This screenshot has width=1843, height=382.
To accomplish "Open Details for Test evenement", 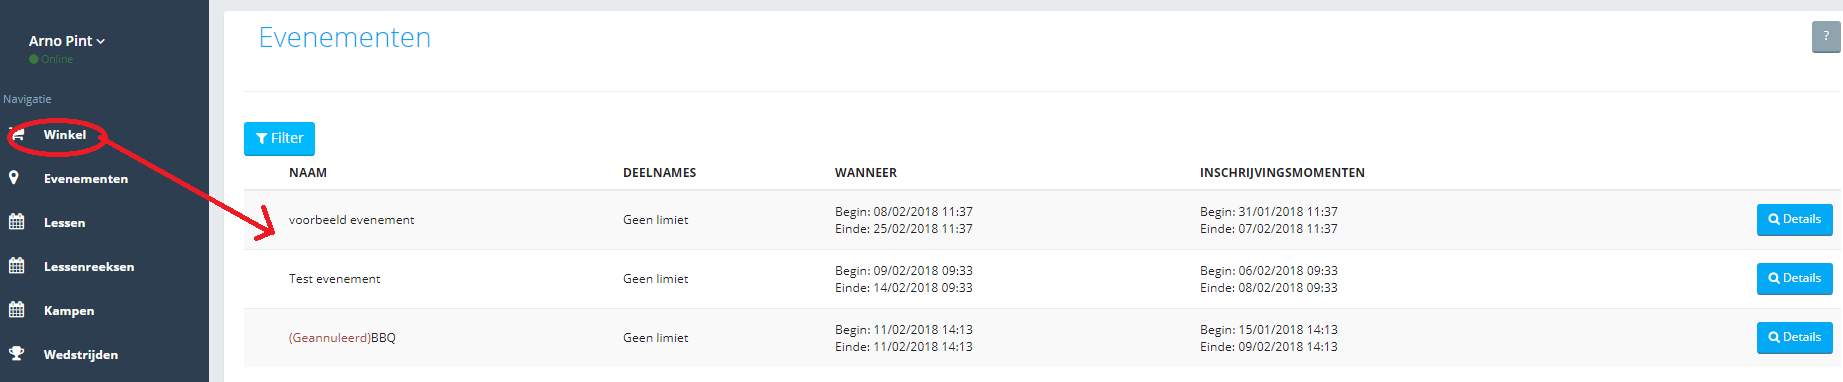I will (1794, 279).
